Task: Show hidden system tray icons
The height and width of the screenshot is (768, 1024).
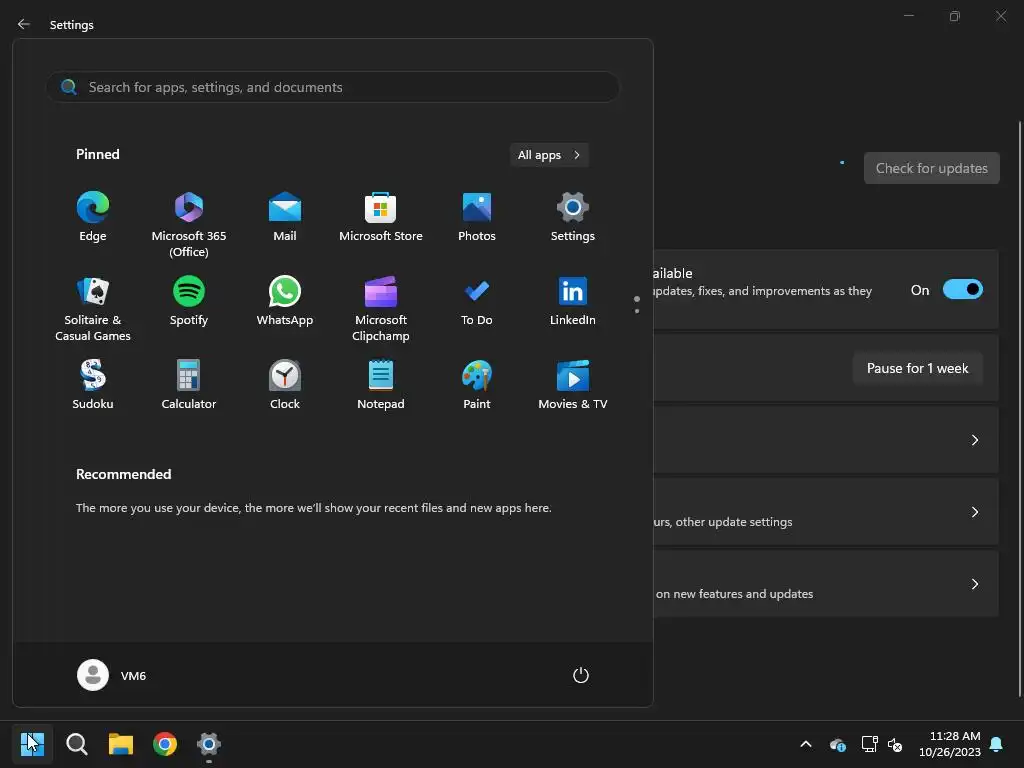Action: (806, 744)
